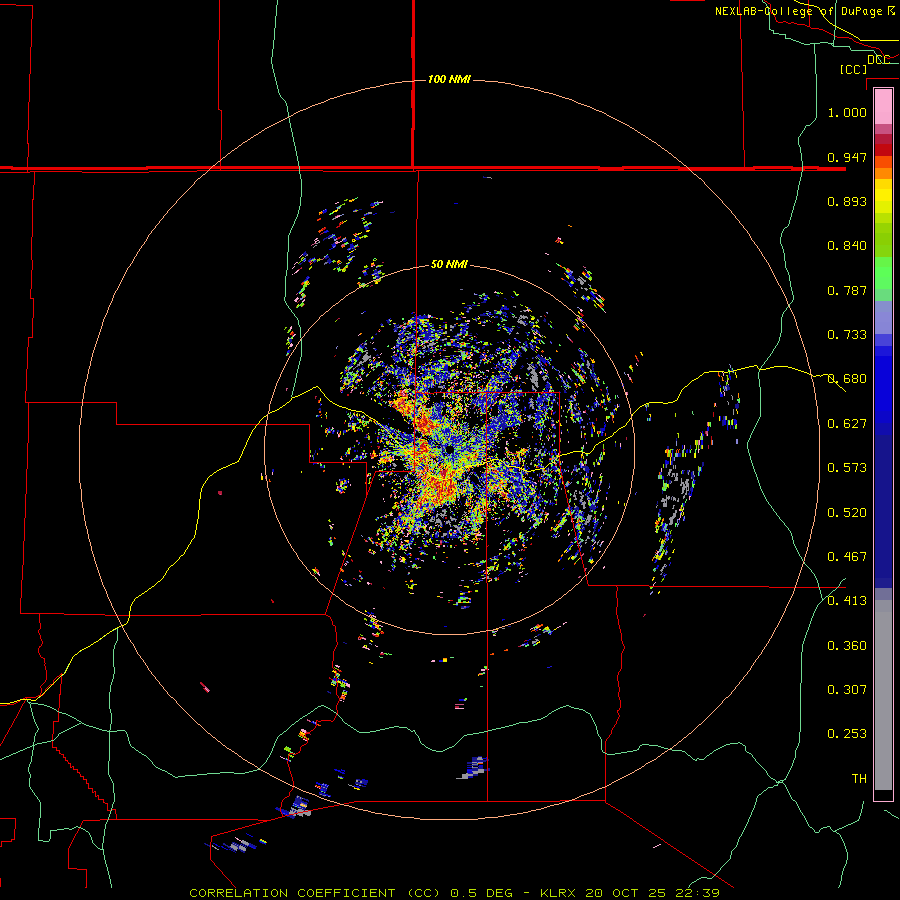
Task: Click the 22:39 timestamp in the caption
Action: (x=697, y=893)
